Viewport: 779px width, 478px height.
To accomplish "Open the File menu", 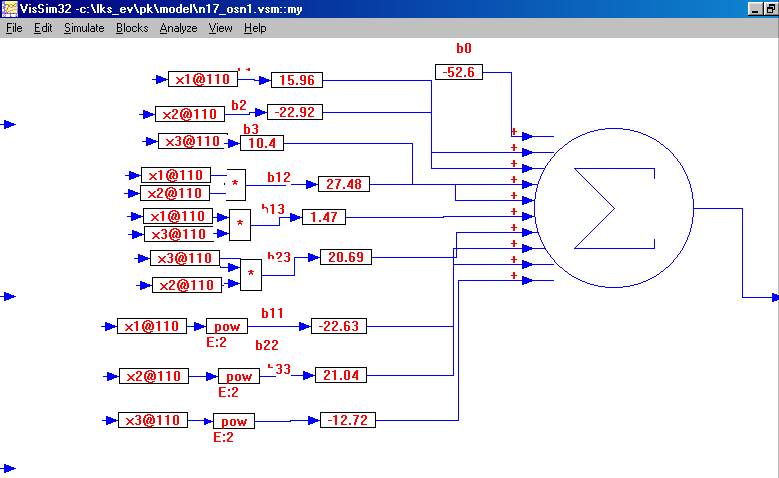I will [14, 28].
